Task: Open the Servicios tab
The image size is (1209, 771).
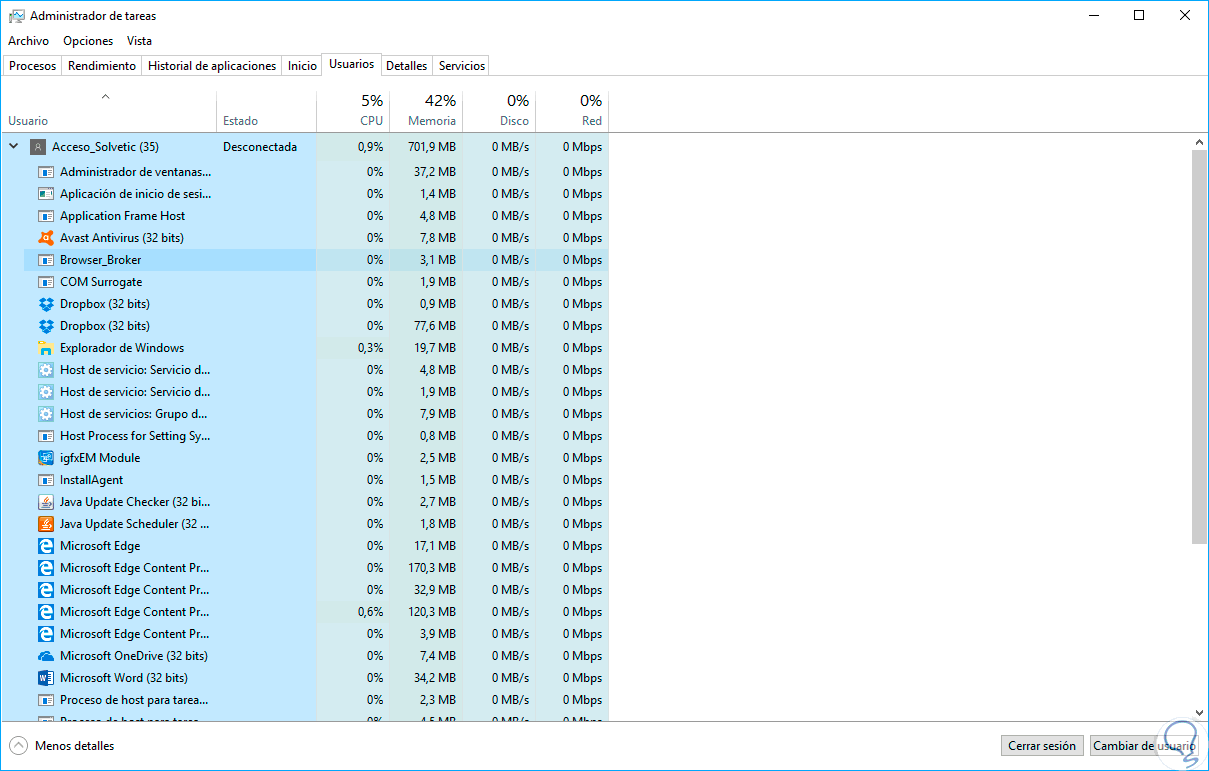Action: [x=462, y=66]
